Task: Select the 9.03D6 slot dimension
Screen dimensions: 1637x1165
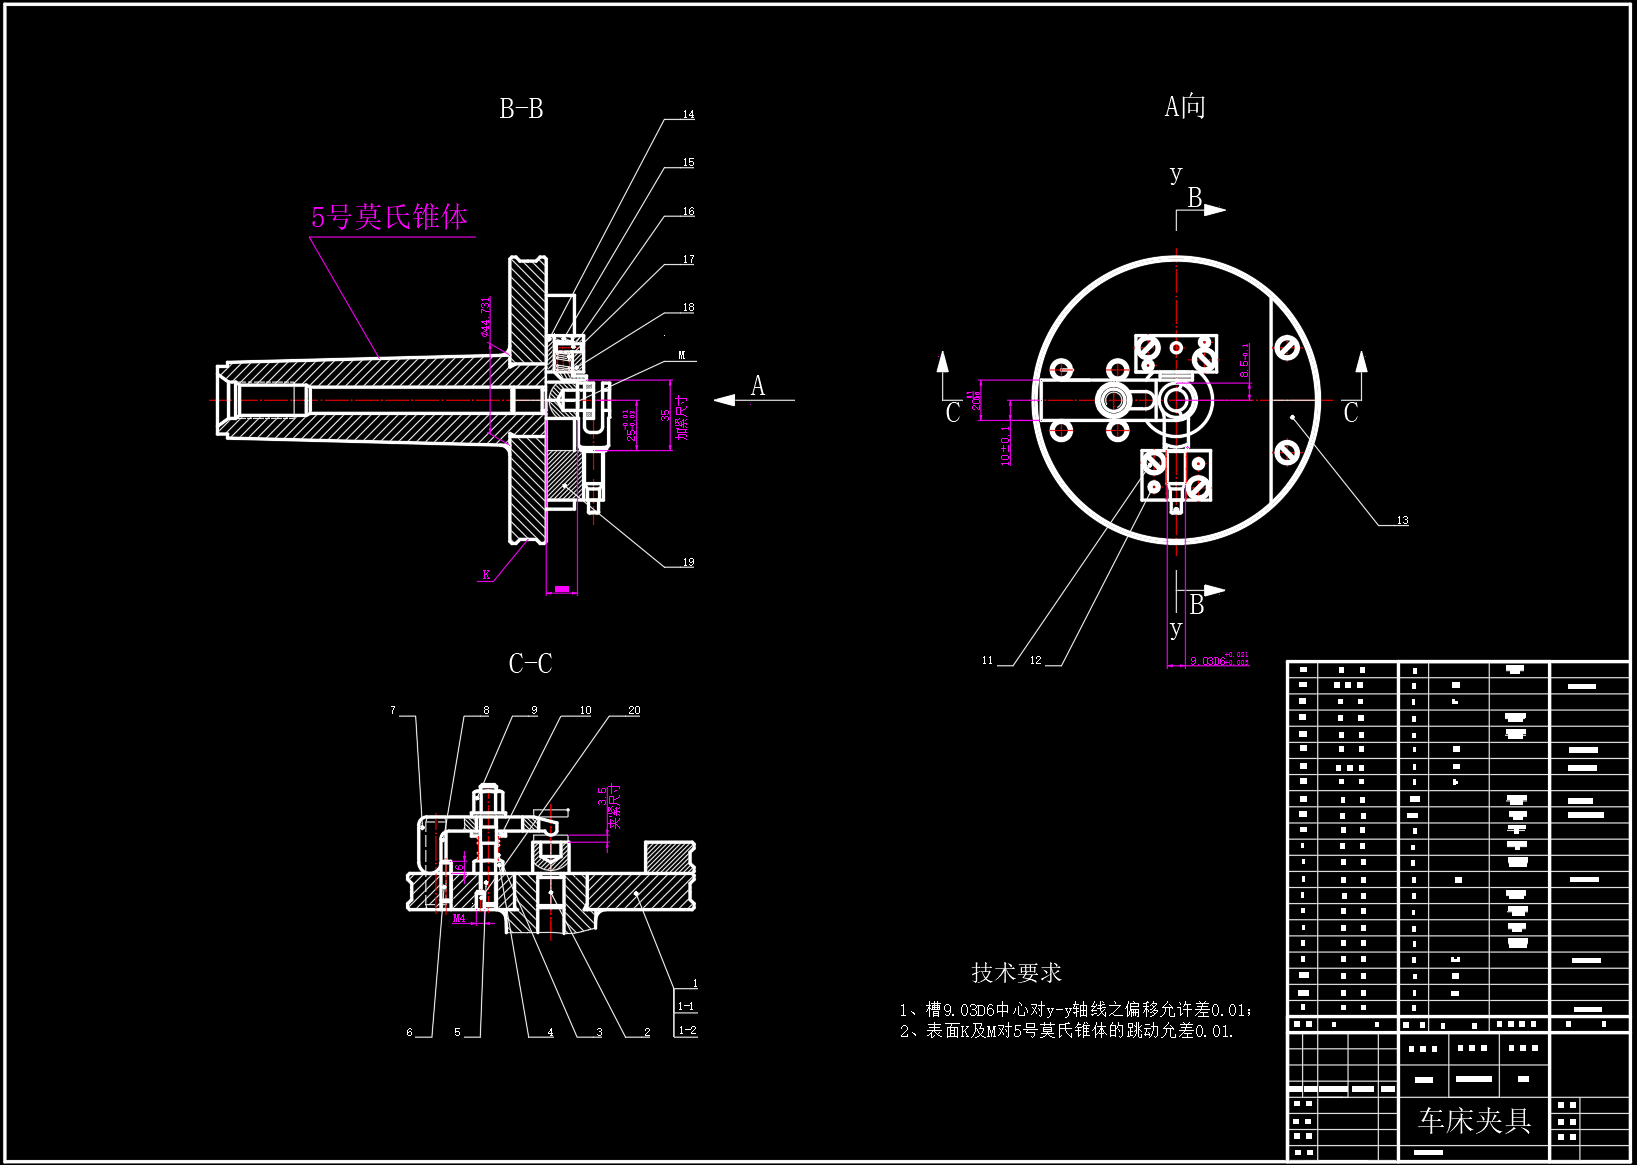Action: (x=1218, y=661)
